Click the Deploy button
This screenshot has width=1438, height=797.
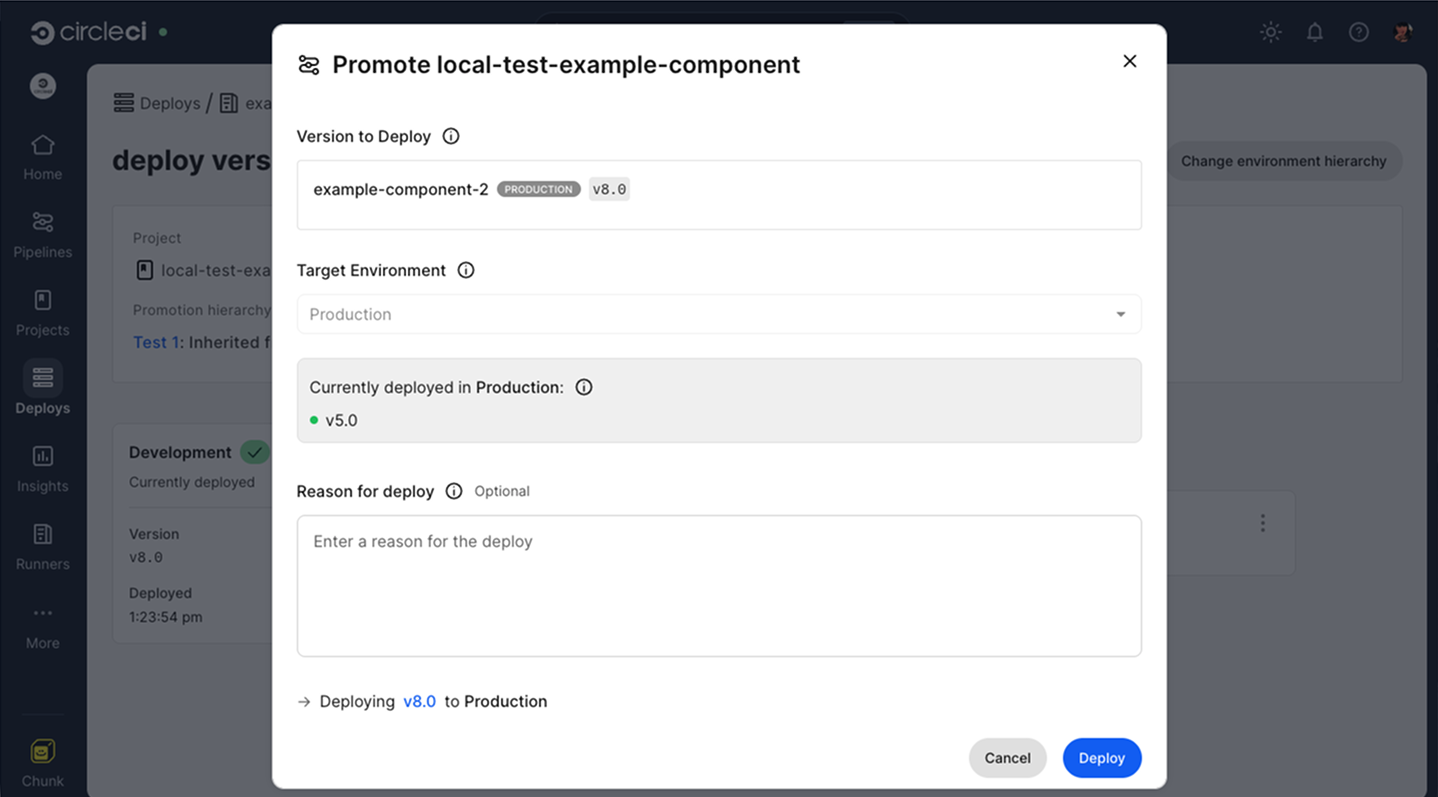pos(1101,758)
